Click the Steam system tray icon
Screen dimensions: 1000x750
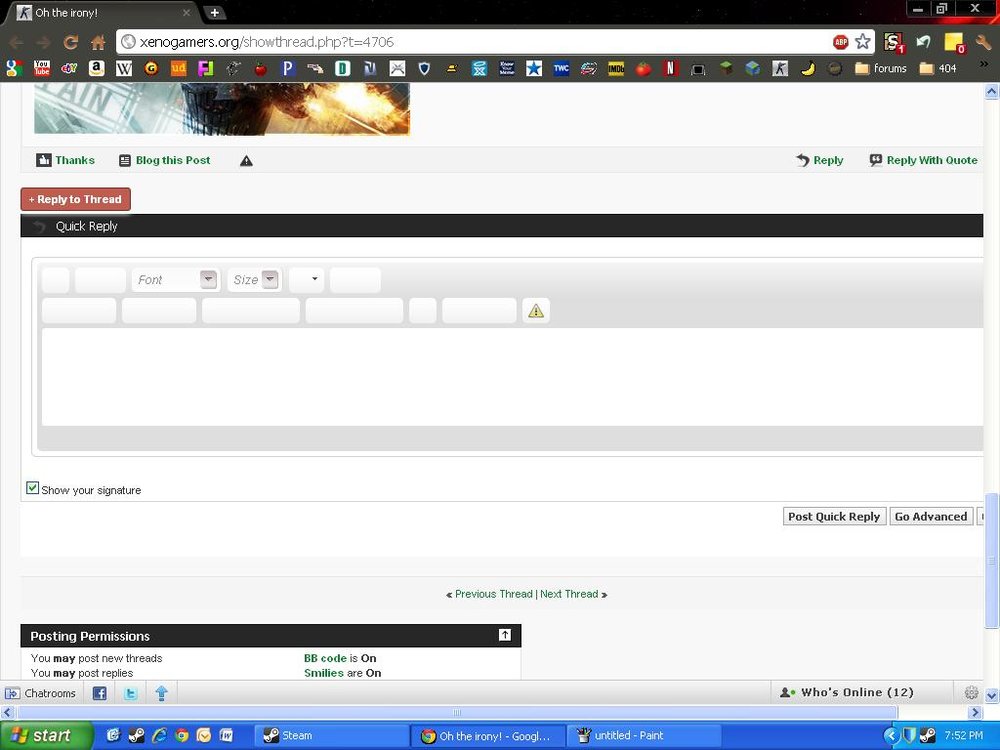coord(927,735)
